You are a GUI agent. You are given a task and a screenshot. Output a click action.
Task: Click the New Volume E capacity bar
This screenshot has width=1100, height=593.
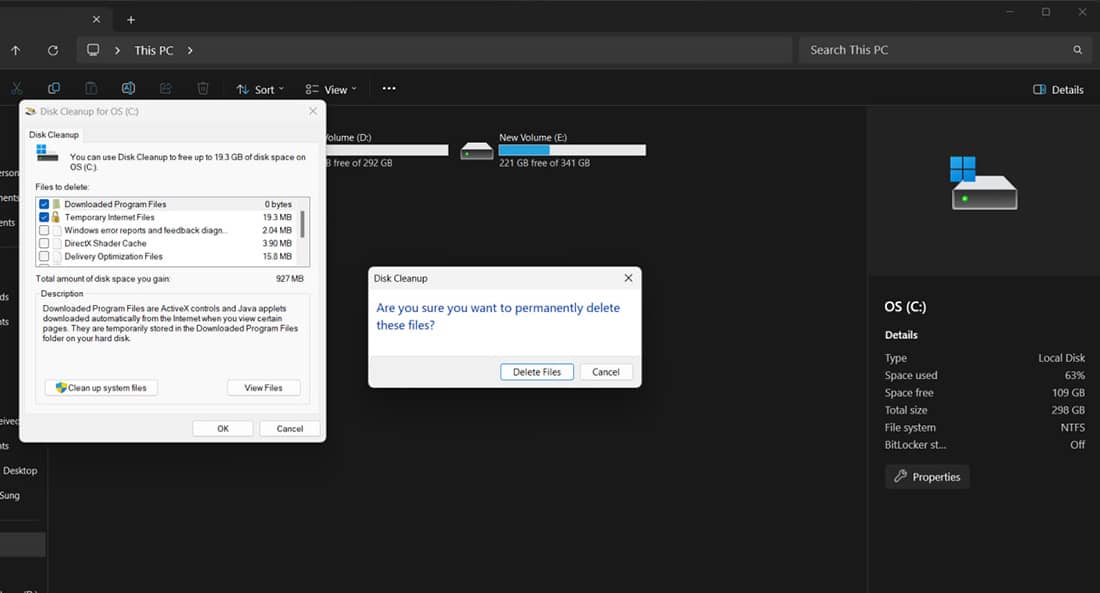pyautogui.click(x=572, y=150)
